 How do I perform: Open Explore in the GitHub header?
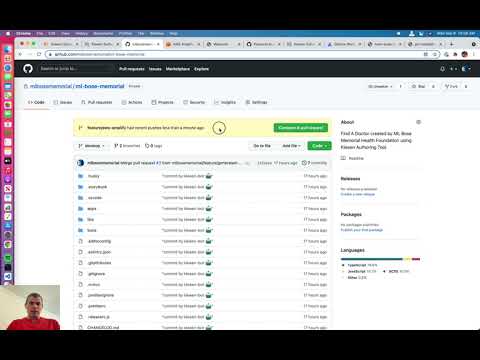coord(201,69)
